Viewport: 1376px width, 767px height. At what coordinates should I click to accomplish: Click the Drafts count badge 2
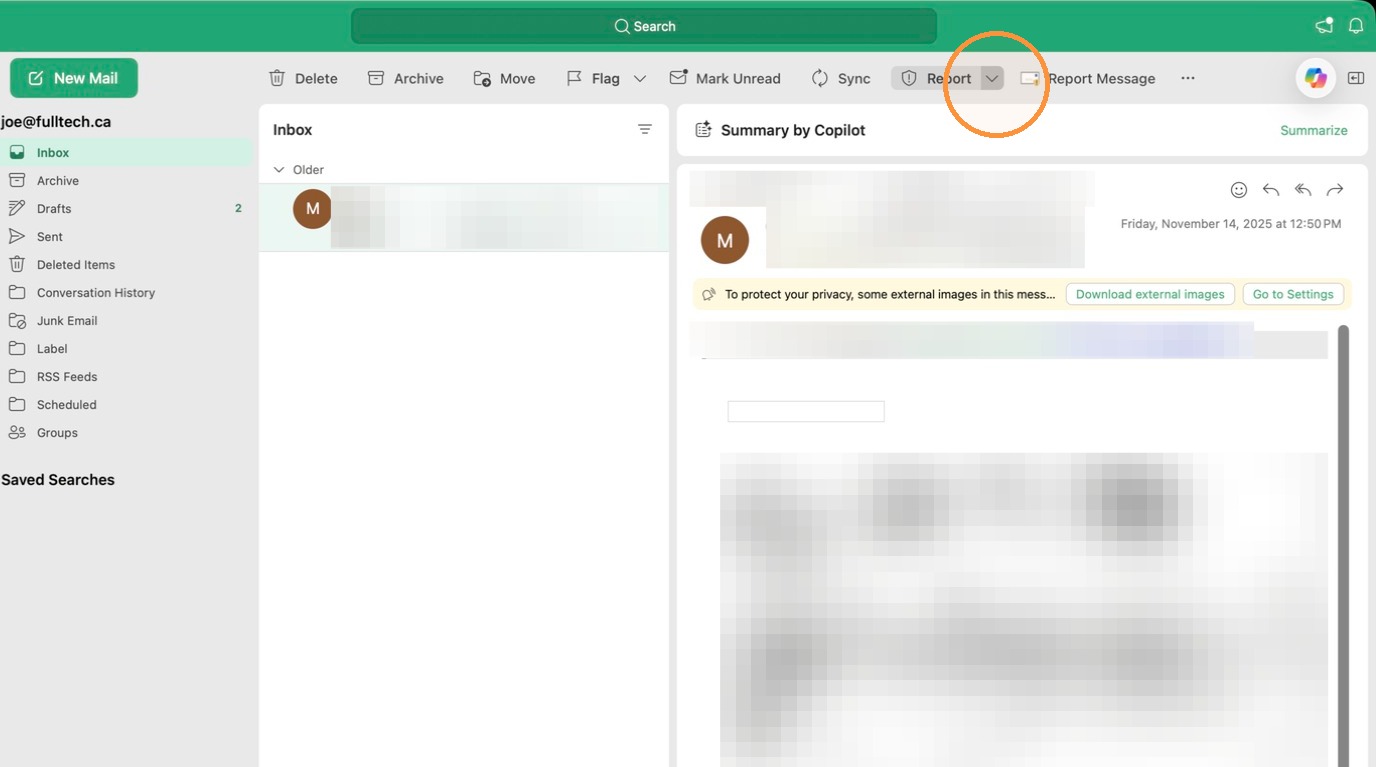[238, 209]
